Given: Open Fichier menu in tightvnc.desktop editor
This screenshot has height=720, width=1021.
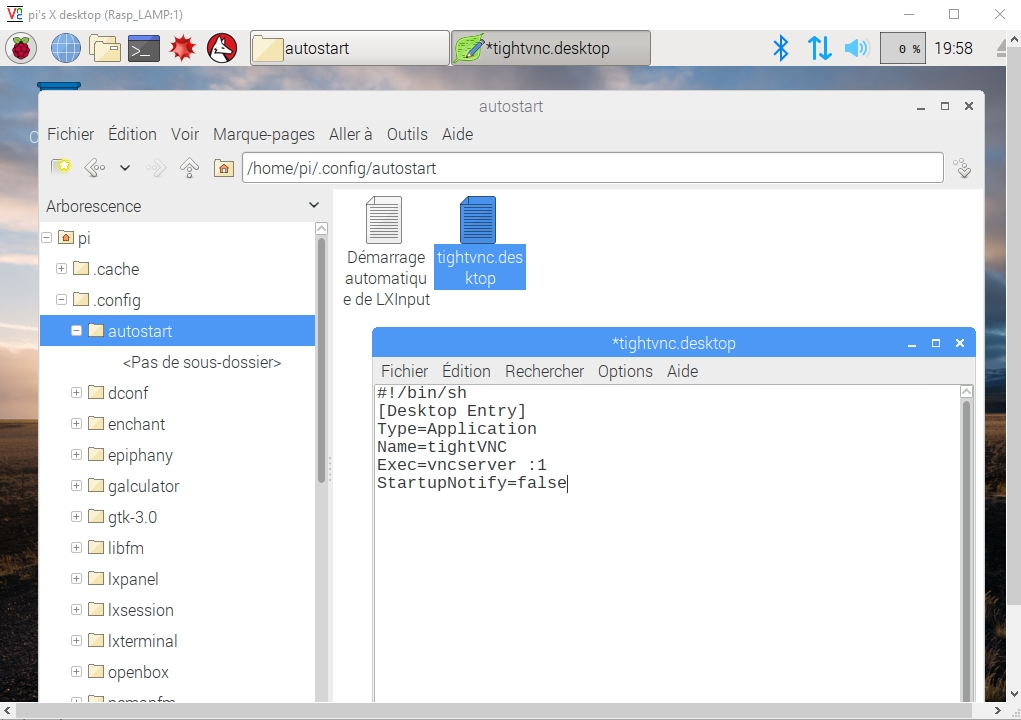Looking at the screenshot, I should 404,371.
